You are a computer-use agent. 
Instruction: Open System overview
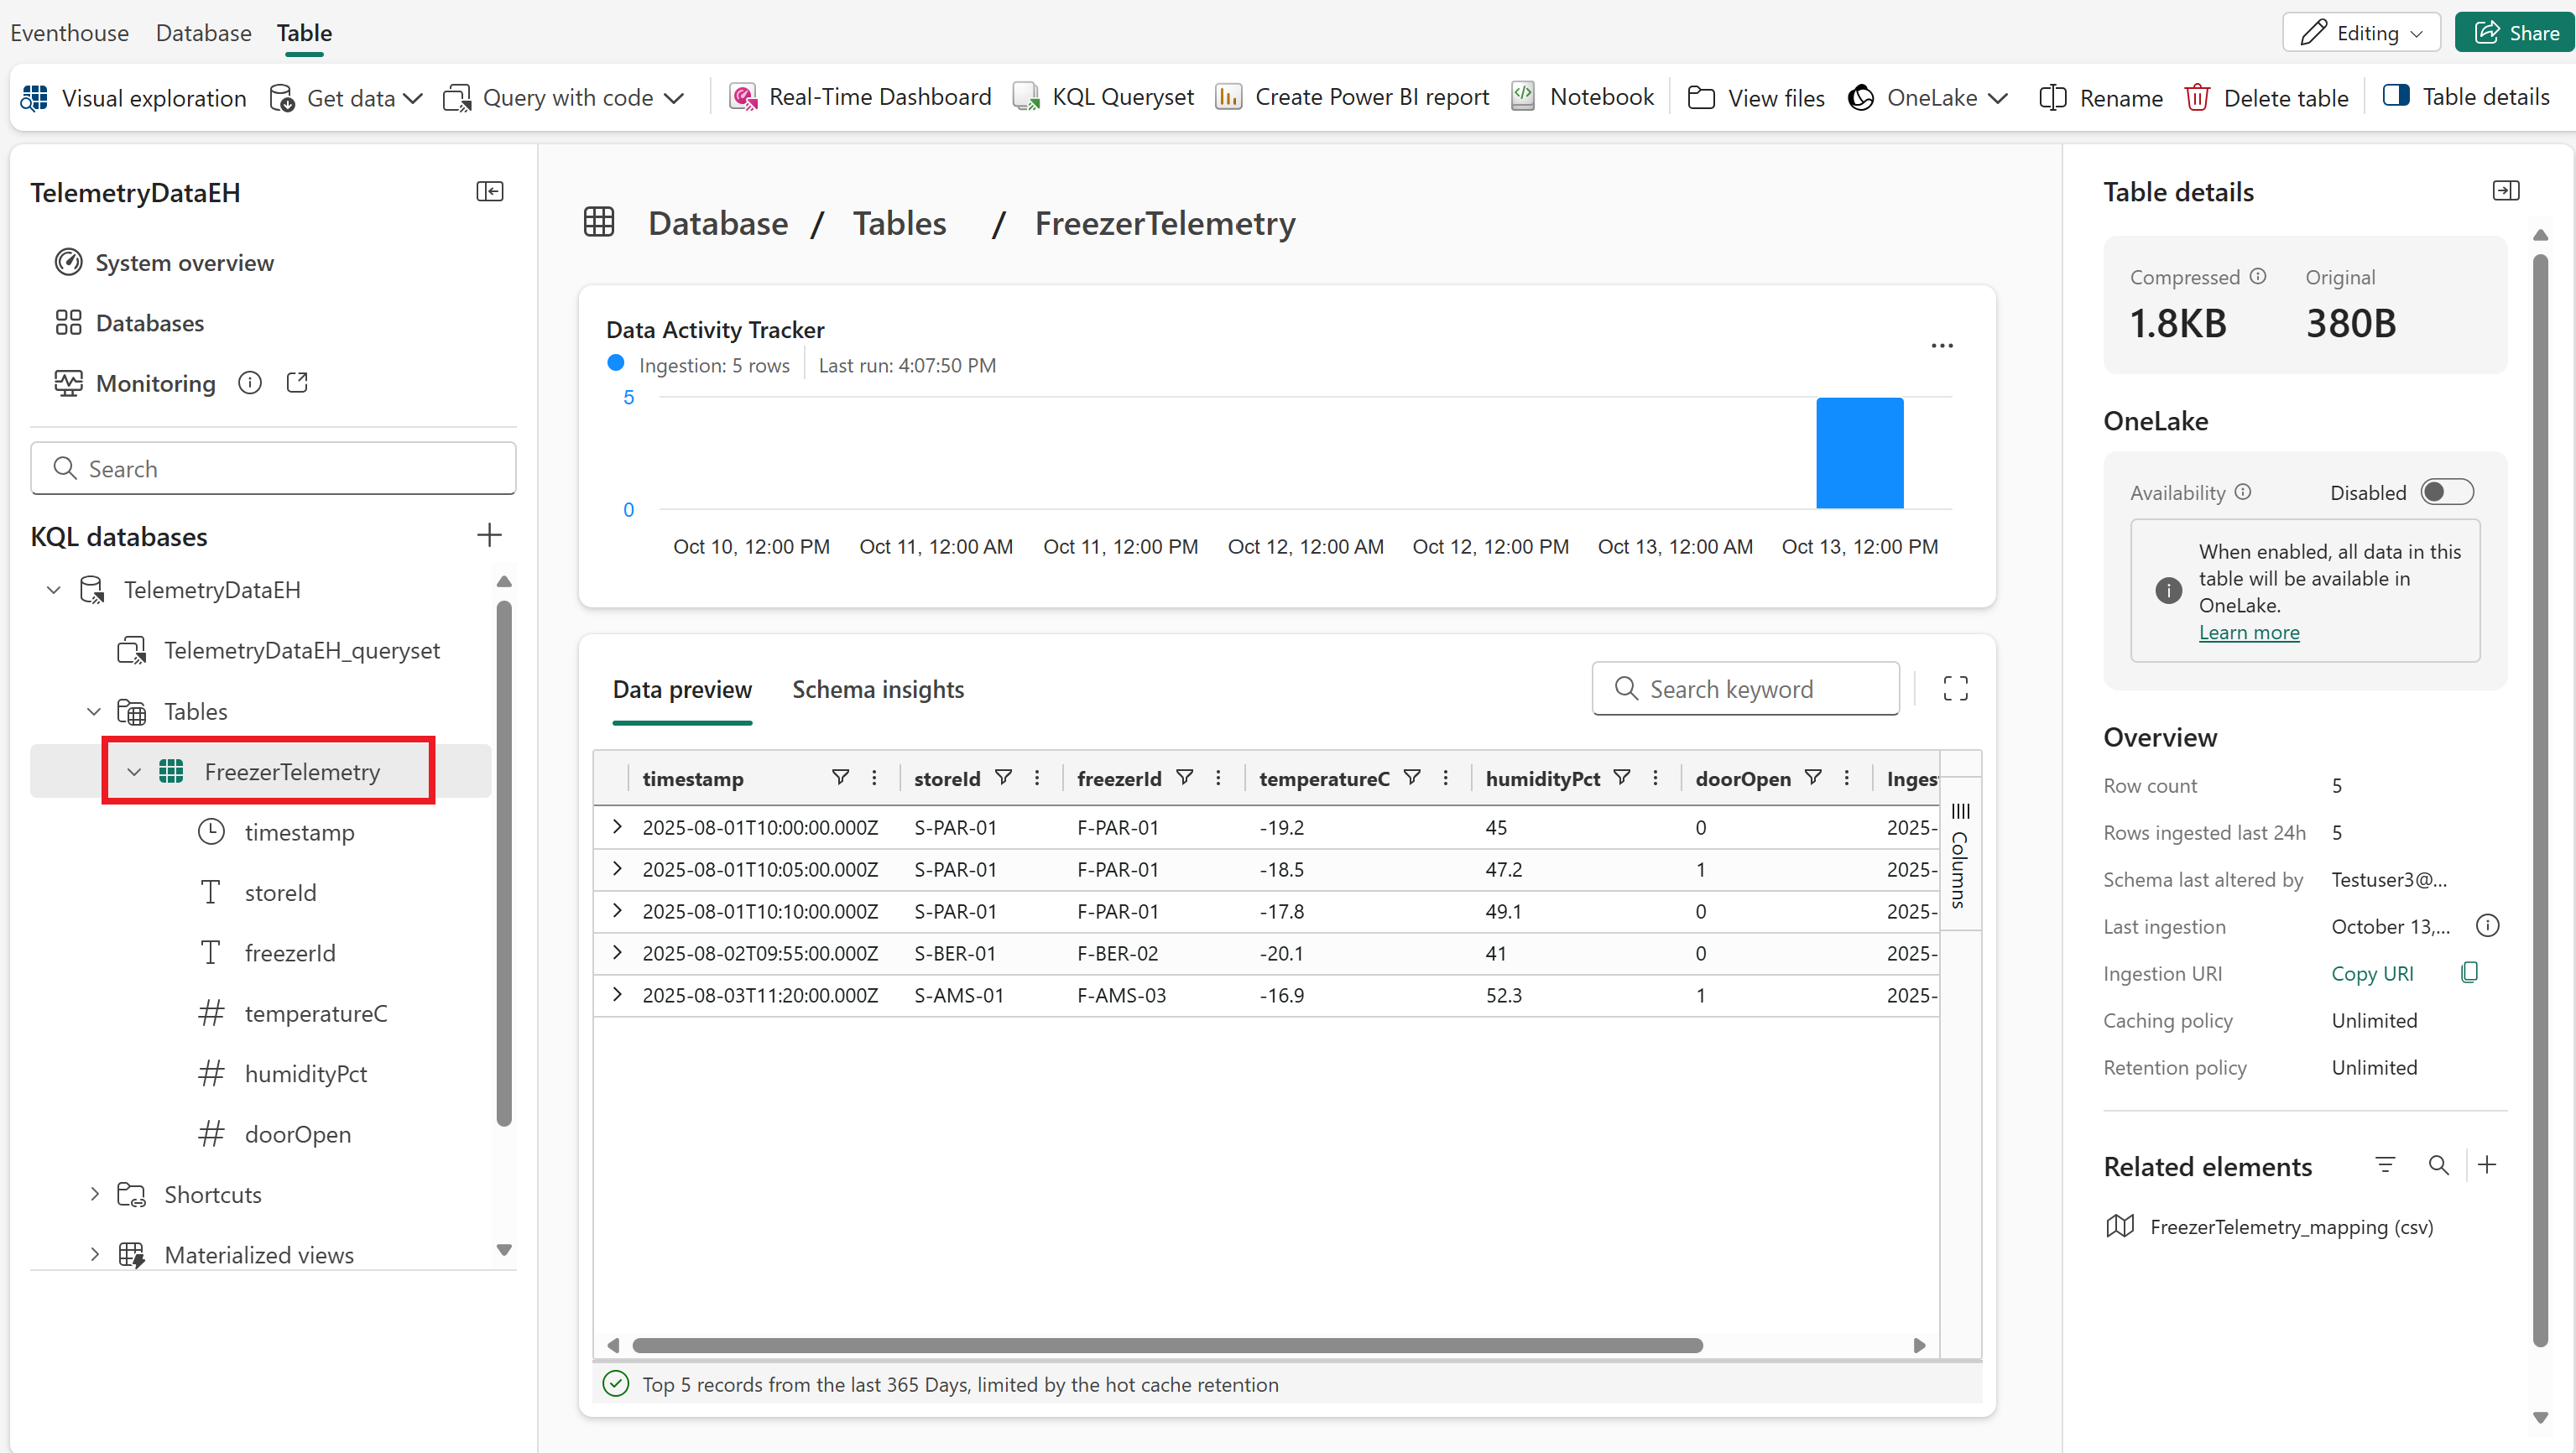(x=165, y=262)
